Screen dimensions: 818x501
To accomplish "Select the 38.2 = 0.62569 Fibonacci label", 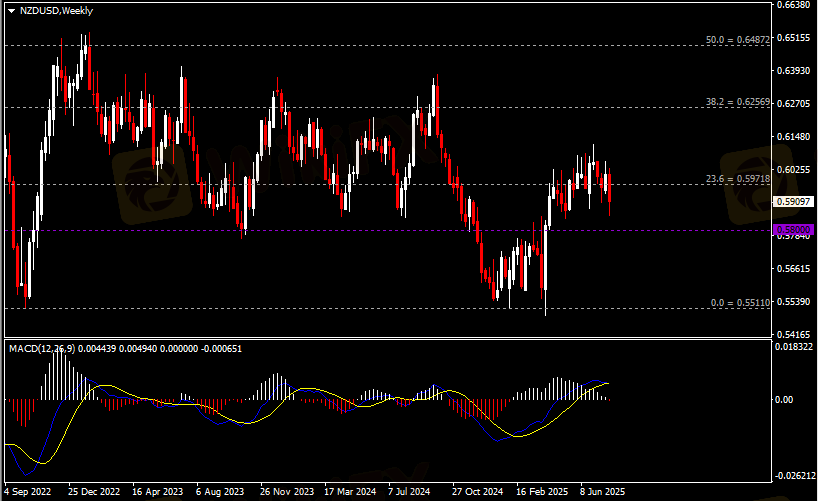I will pyautogui.click(x=738, y=102).
